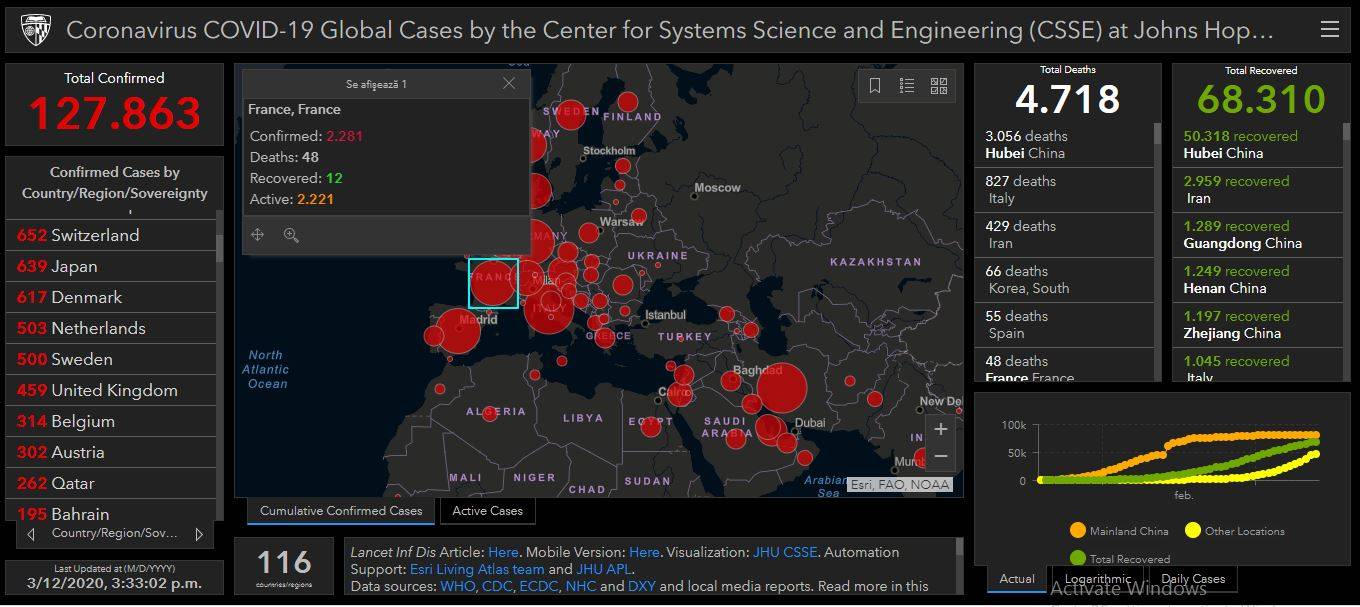Close the France info popup
Screen dimensions: 1360x607
click(509, 84)
